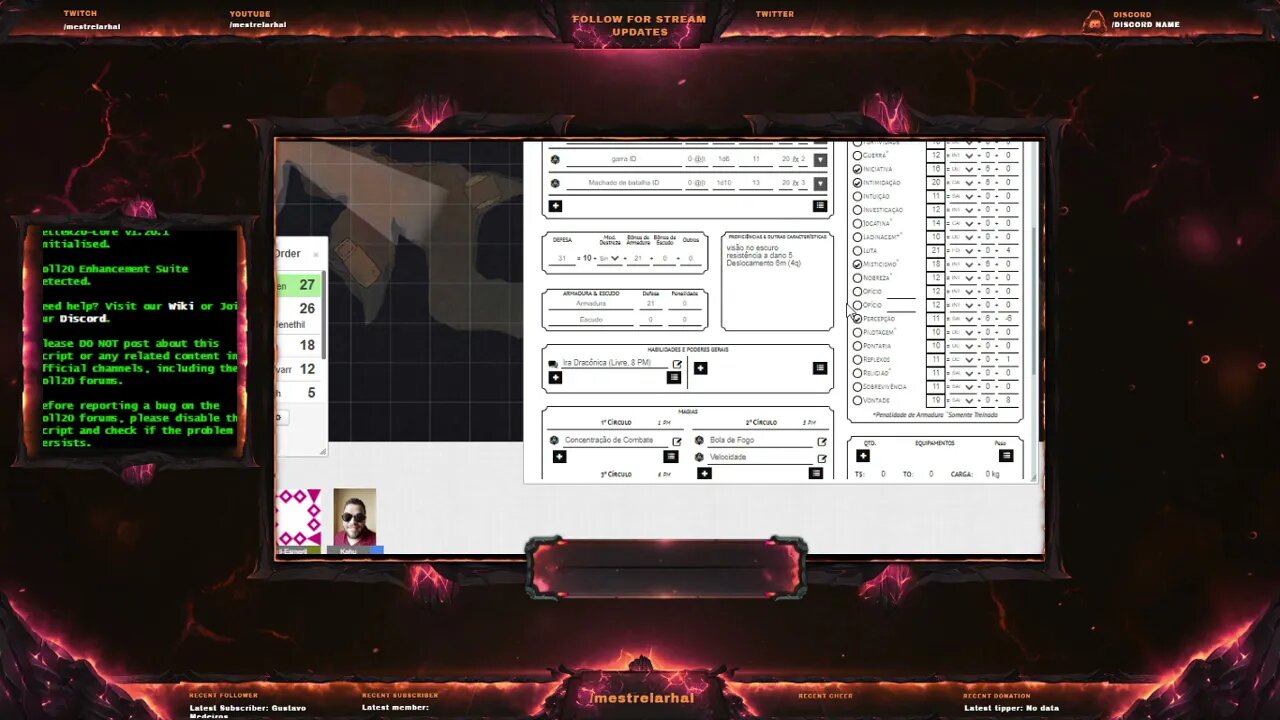Cast Velocidade spell icon
1280x720 pixels.
click(x=699, y=457)
